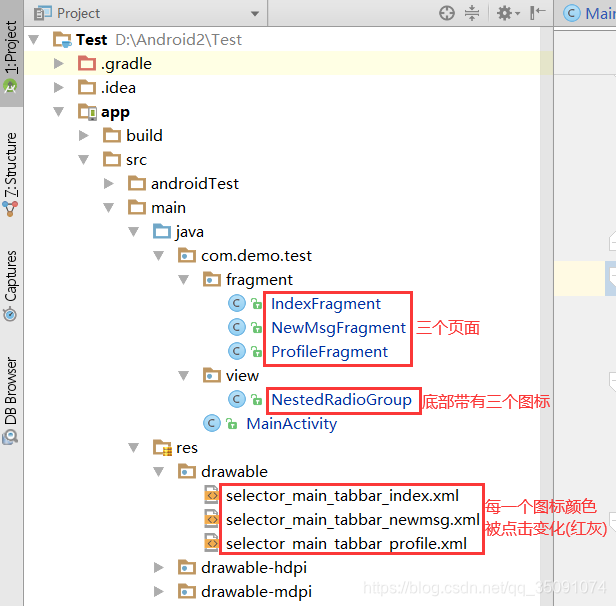The width and height of the screenshot is (616, 606).
Task: Select NestedRadioGroup in the tree
Action: coord(341,400)
